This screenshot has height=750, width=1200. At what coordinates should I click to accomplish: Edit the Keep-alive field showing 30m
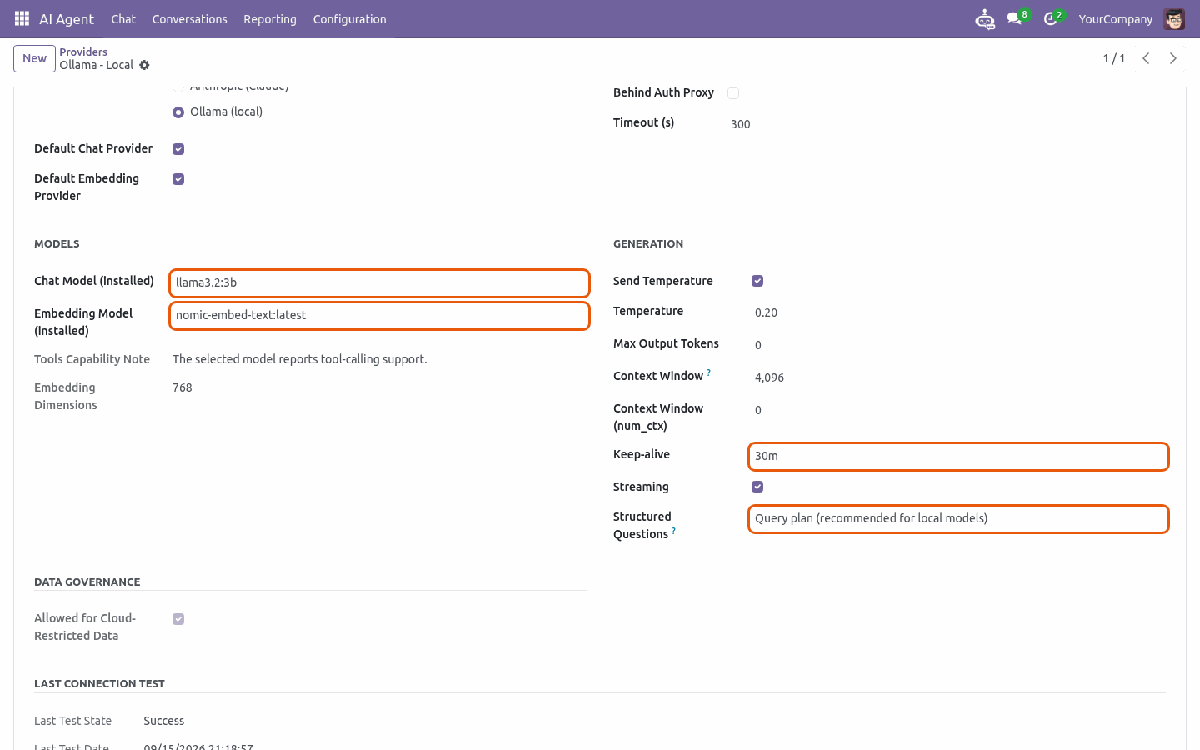click(958, 456)
